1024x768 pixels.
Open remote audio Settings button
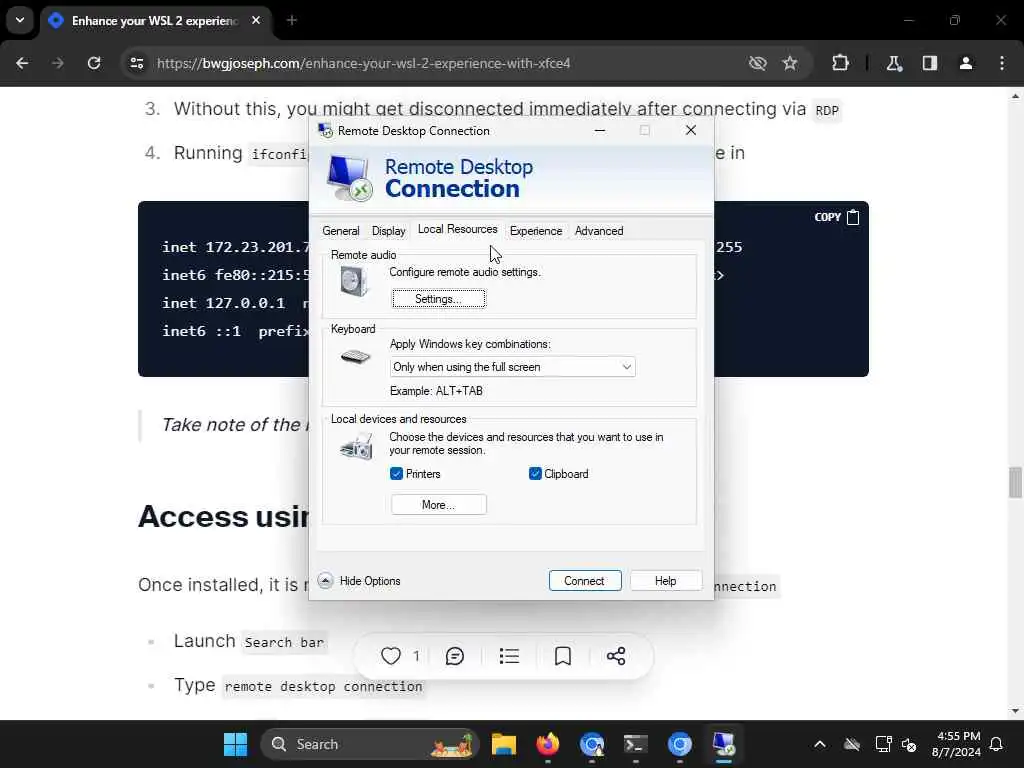click(x=439, y=299)
